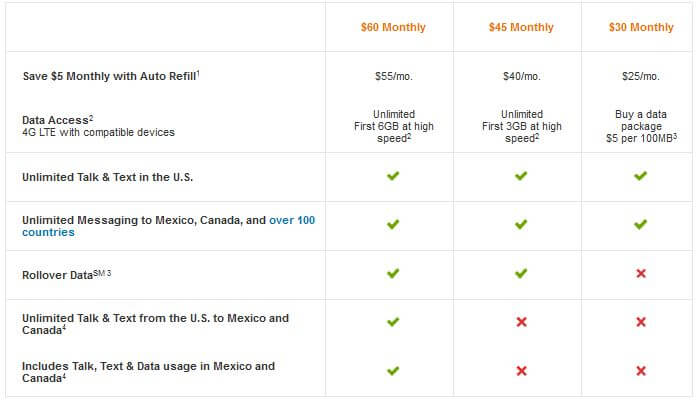Click the $60 plan Rollover Data checkmark
The width and height of the screenshot is (699, 400).
click(393, 273)
